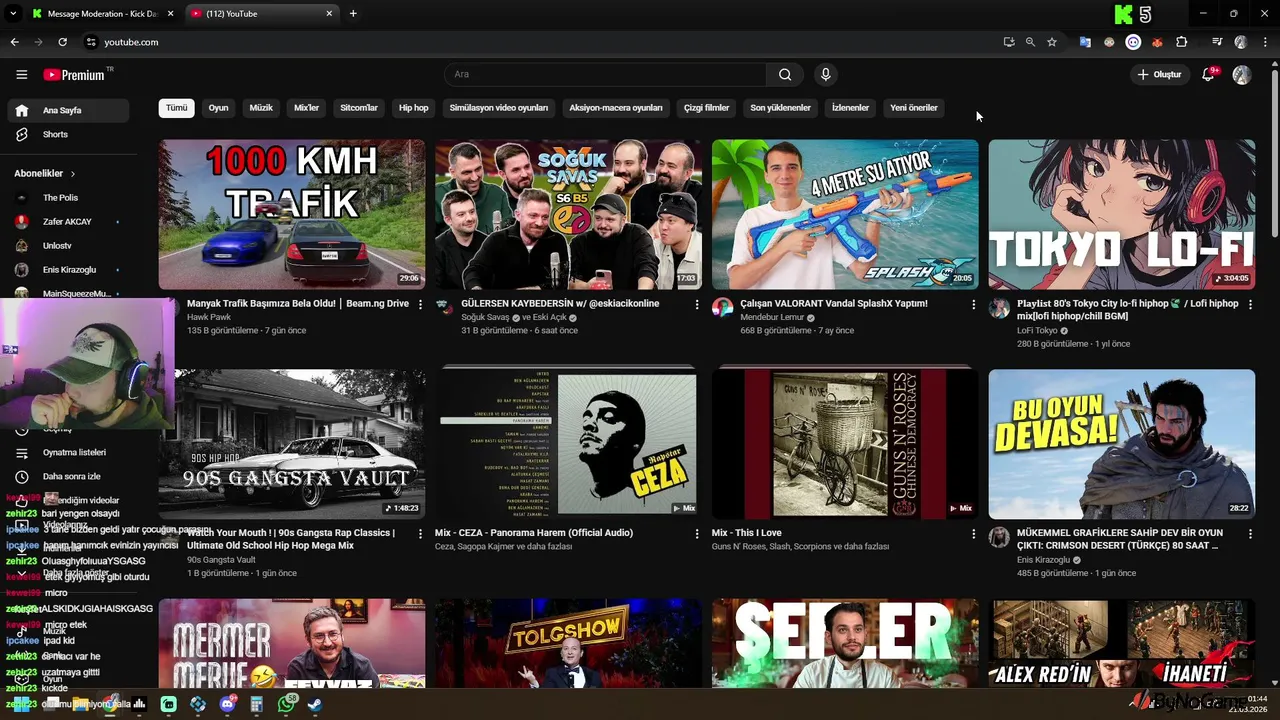Image resolution: width=1280 pixels, height=720 pixels.
Task: Open Unlostv subscription channel
Action: (68, 246)
